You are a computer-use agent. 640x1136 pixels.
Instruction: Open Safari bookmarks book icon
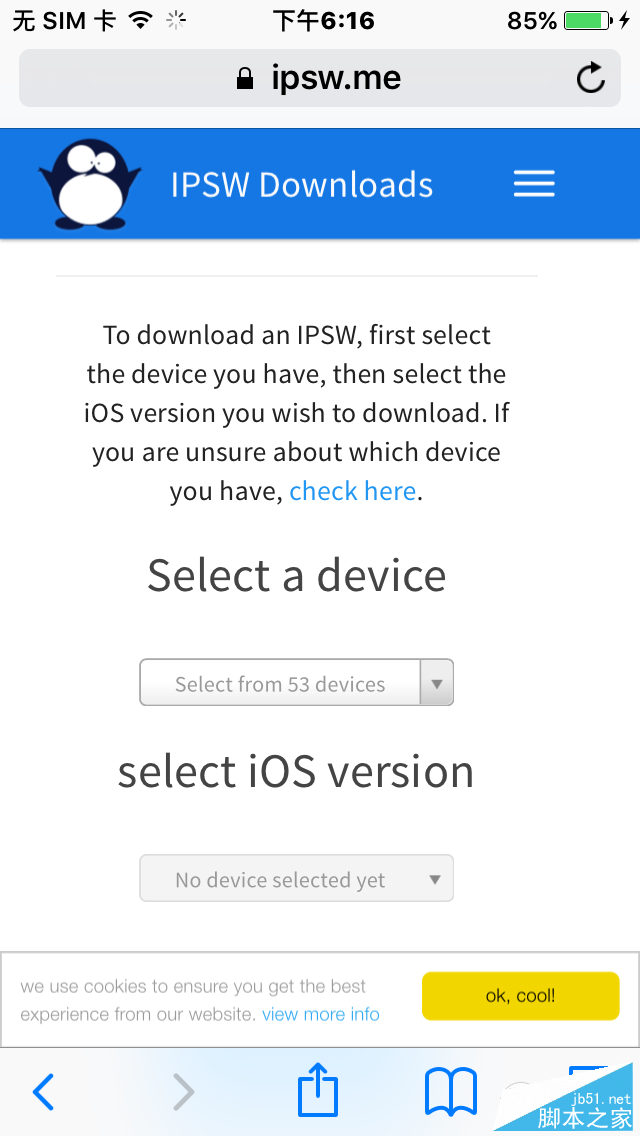[451, 1092]
